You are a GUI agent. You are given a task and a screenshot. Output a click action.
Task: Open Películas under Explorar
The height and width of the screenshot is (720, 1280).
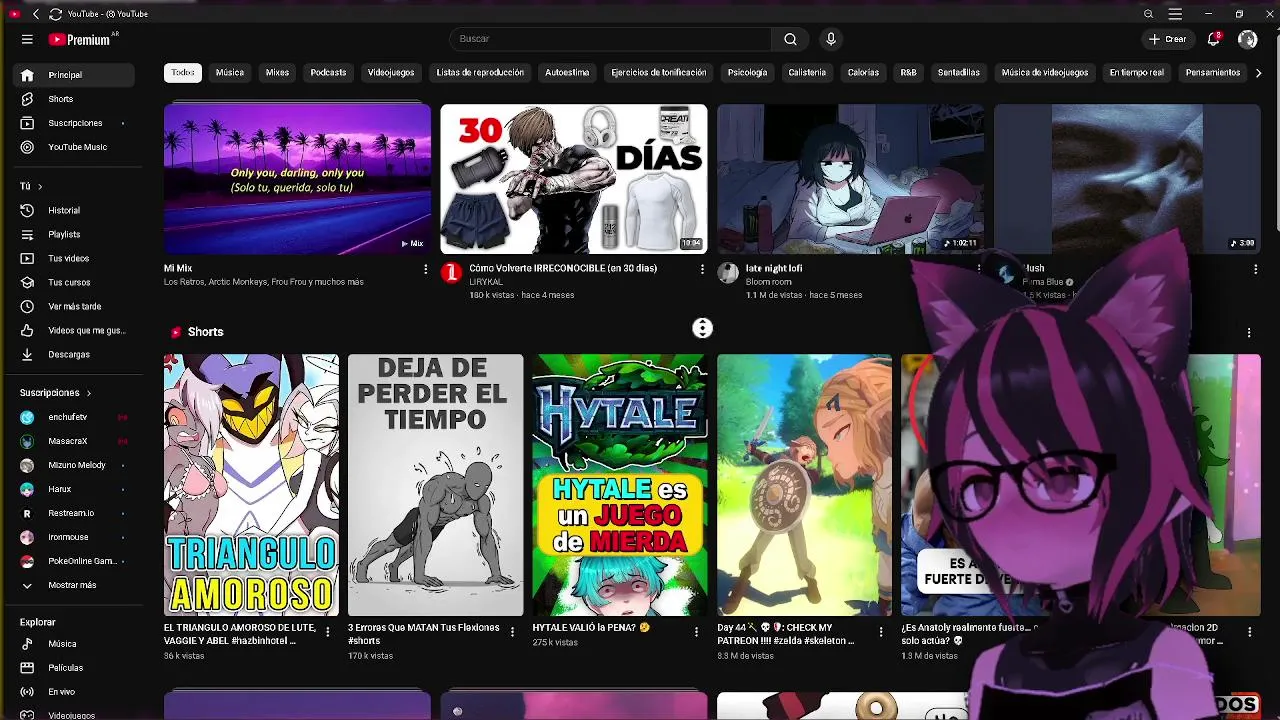(74, 668)
